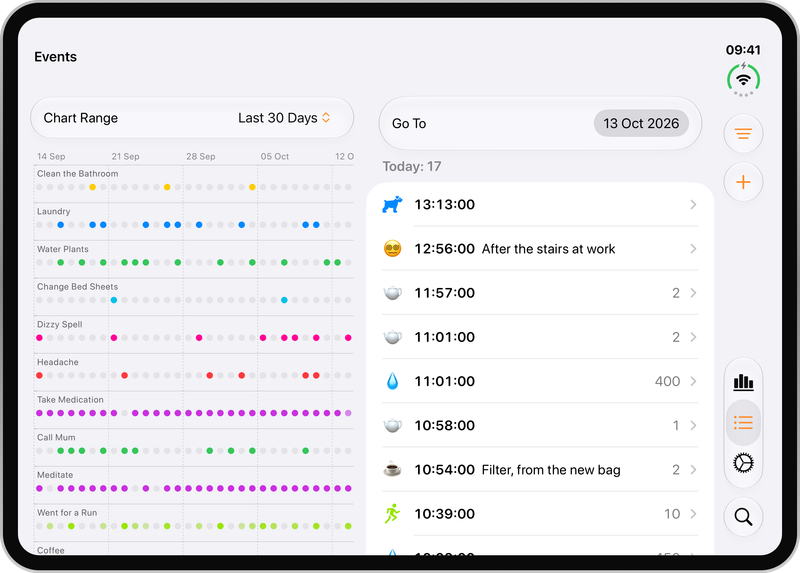Click the 'Go To' label
The height and width of the screenshot is (573, 800).
tap(409, 123)
